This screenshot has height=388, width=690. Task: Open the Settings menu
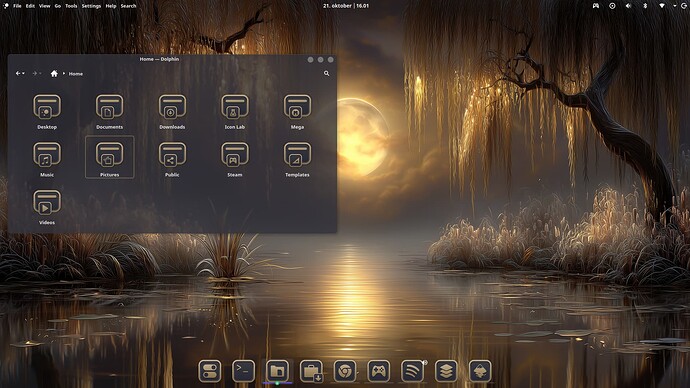coord(91,6)
